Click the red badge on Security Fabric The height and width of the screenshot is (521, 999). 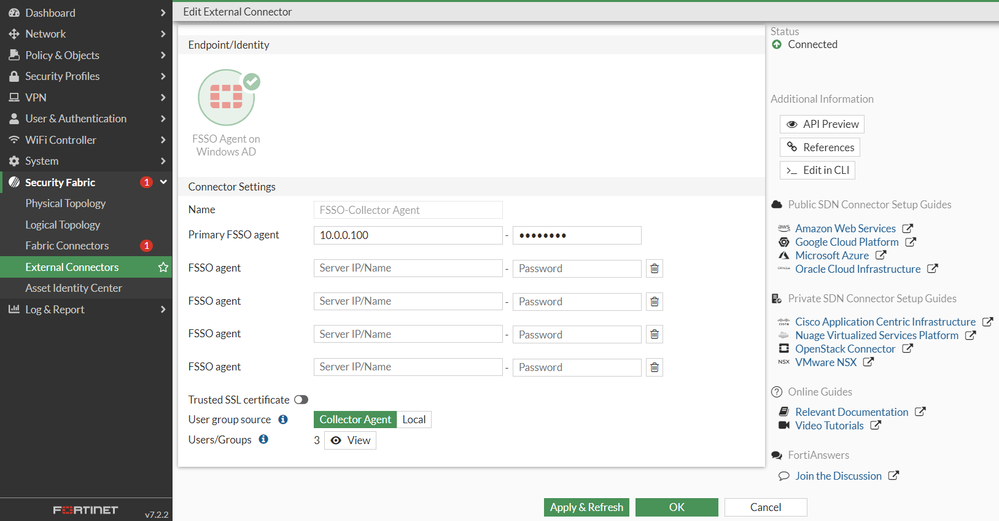tap(146, 182)
